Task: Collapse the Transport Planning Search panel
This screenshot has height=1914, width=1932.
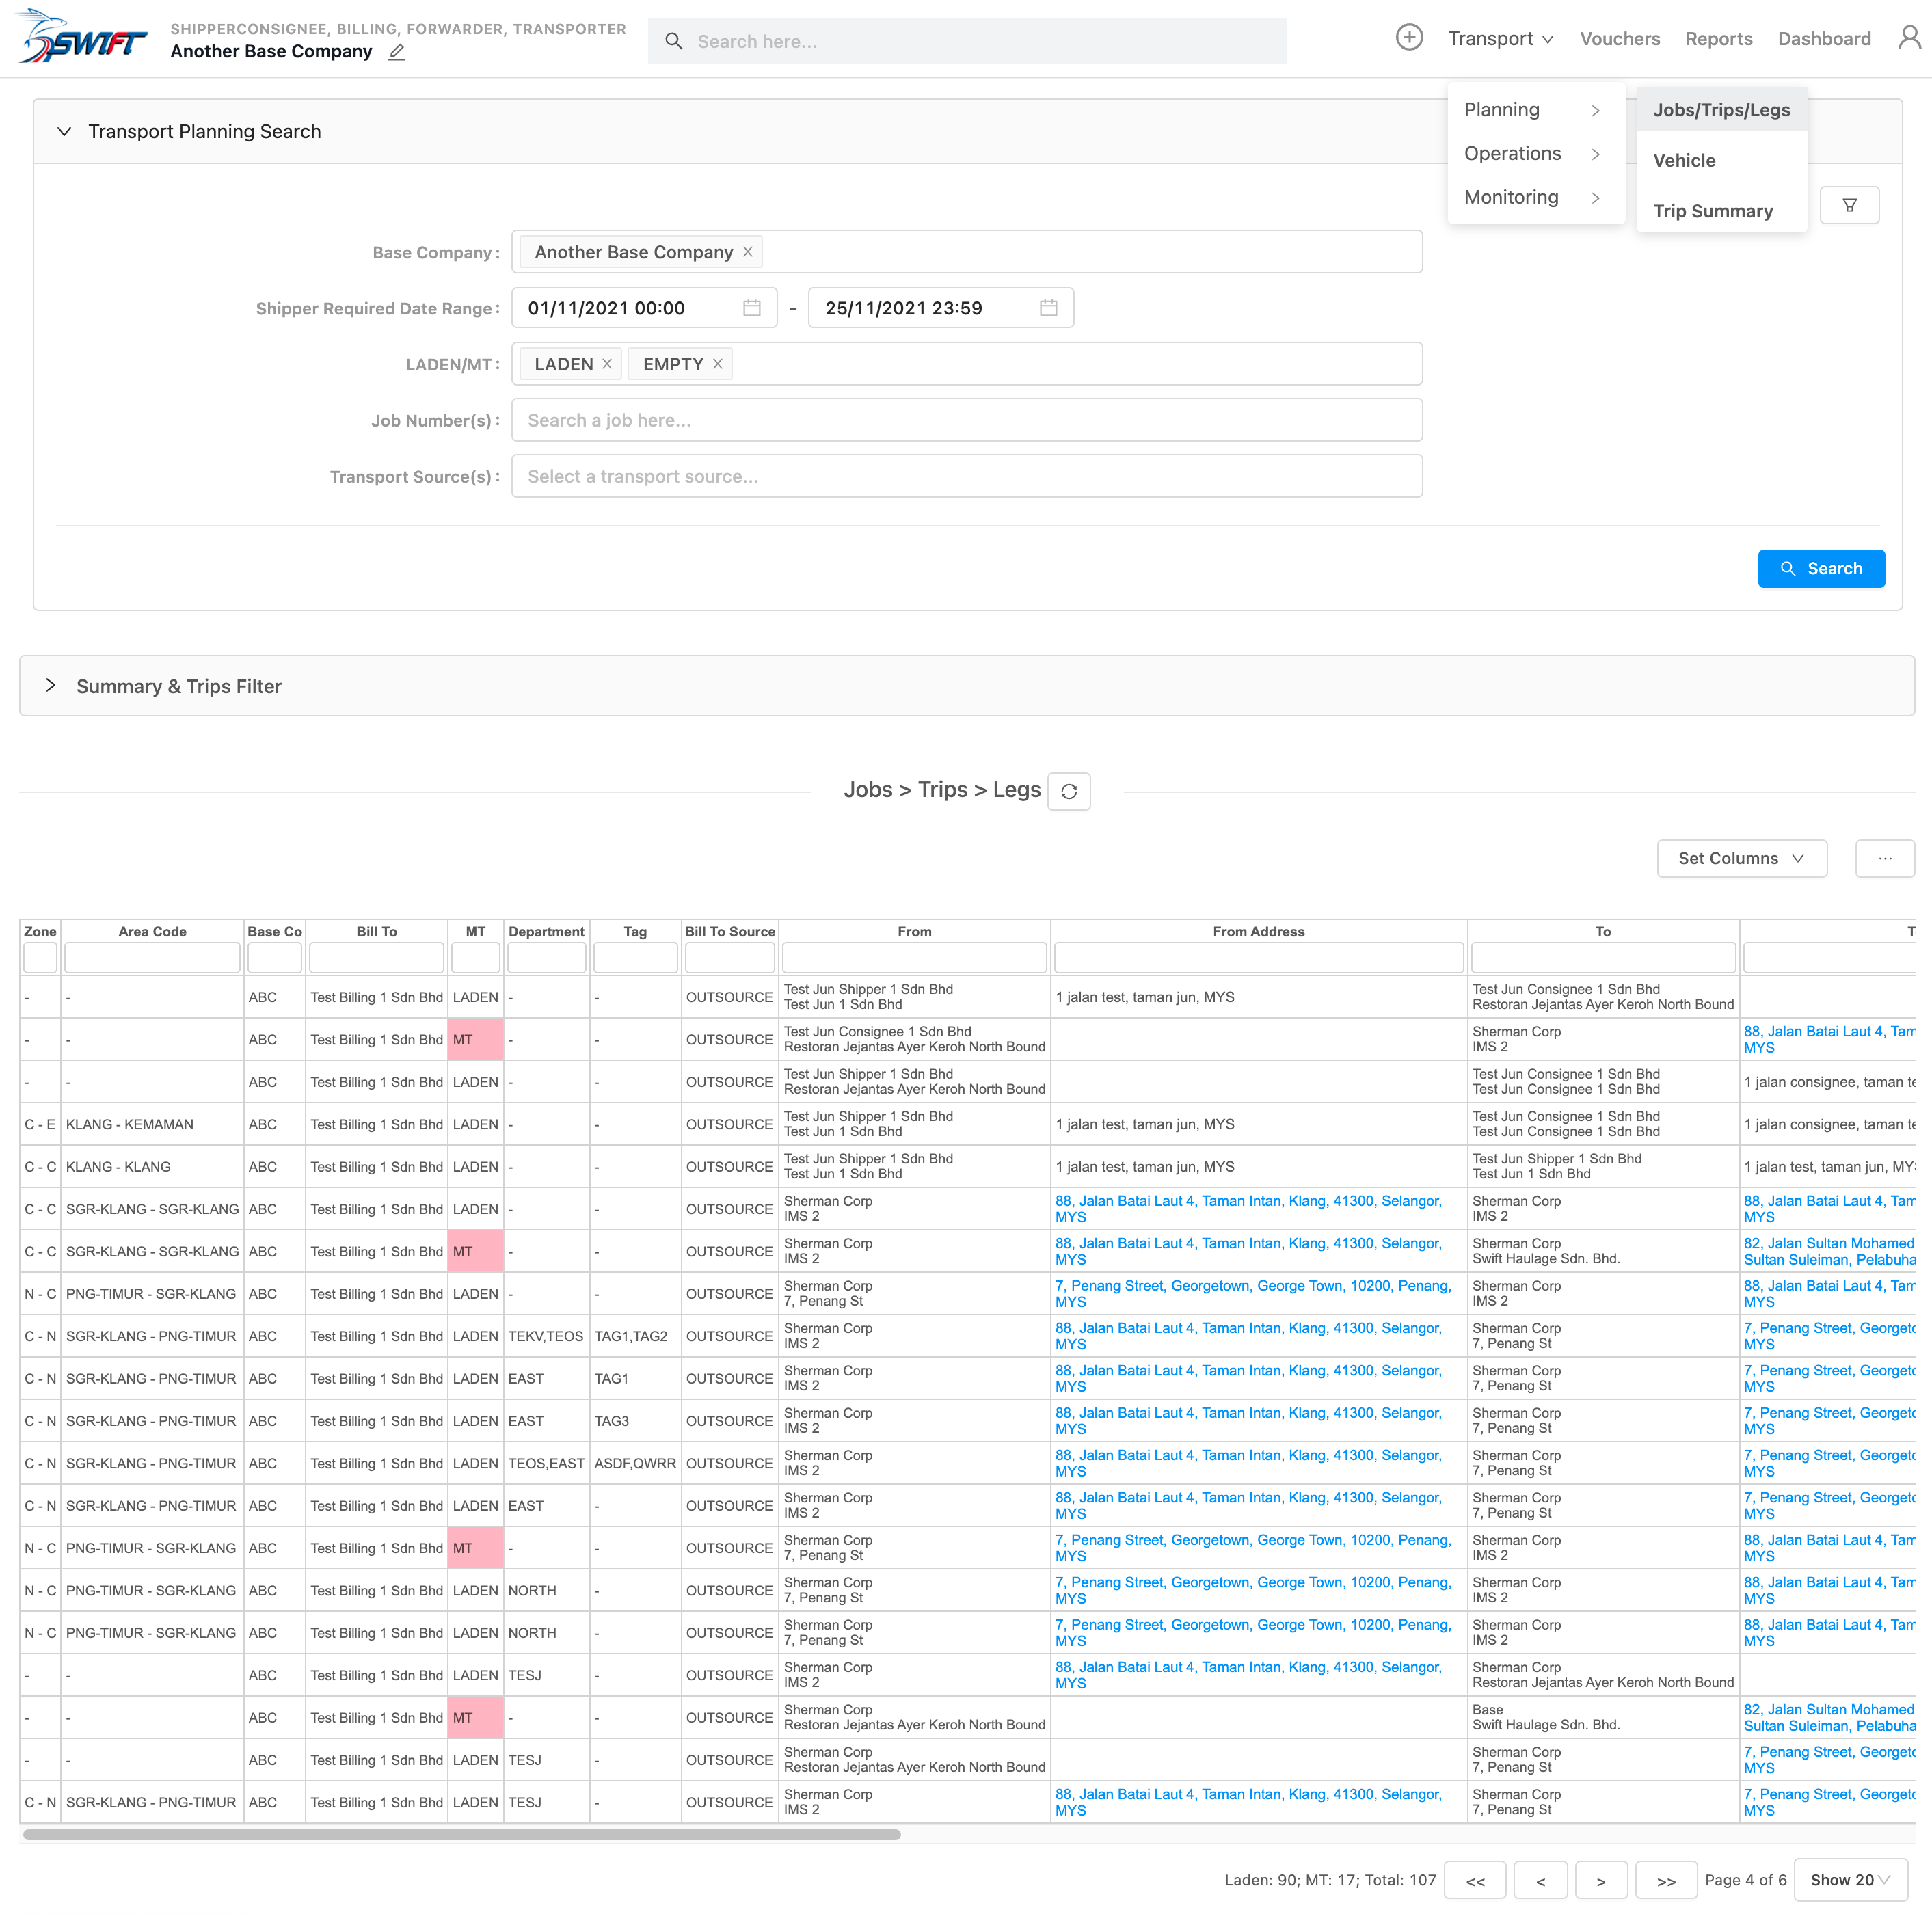Action: (64, 131)
